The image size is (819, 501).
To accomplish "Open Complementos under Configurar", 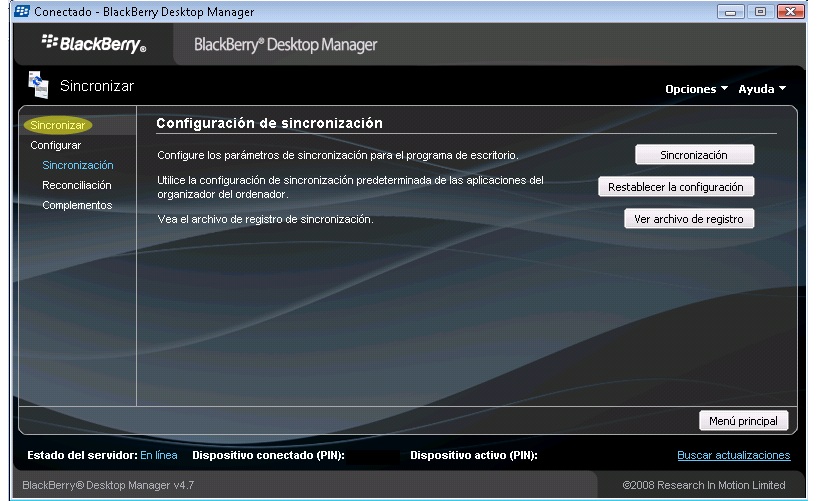I will click(77, 205).
